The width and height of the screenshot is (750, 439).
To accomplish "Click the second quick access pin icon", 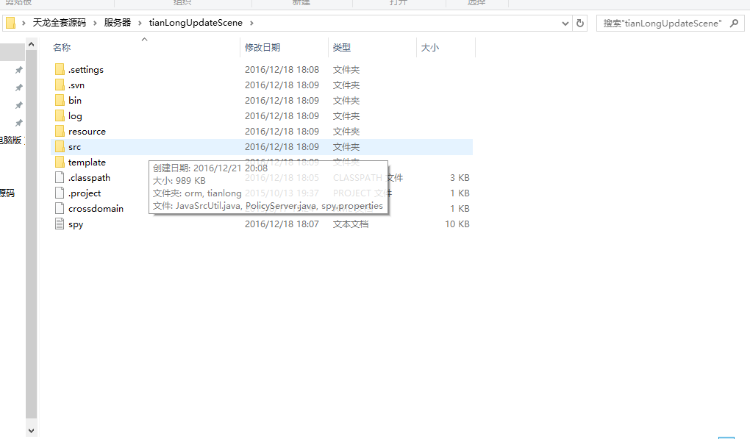I will tap(19, 88).
